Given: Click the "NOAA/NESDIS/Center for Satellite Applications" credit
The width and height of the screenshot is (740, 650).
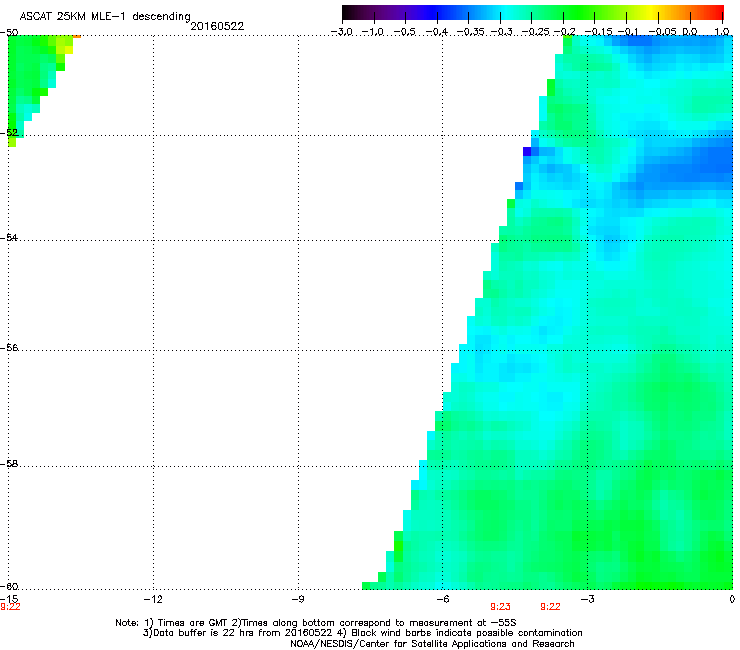Looking at the screenshot, I should [x=432, y=644].
